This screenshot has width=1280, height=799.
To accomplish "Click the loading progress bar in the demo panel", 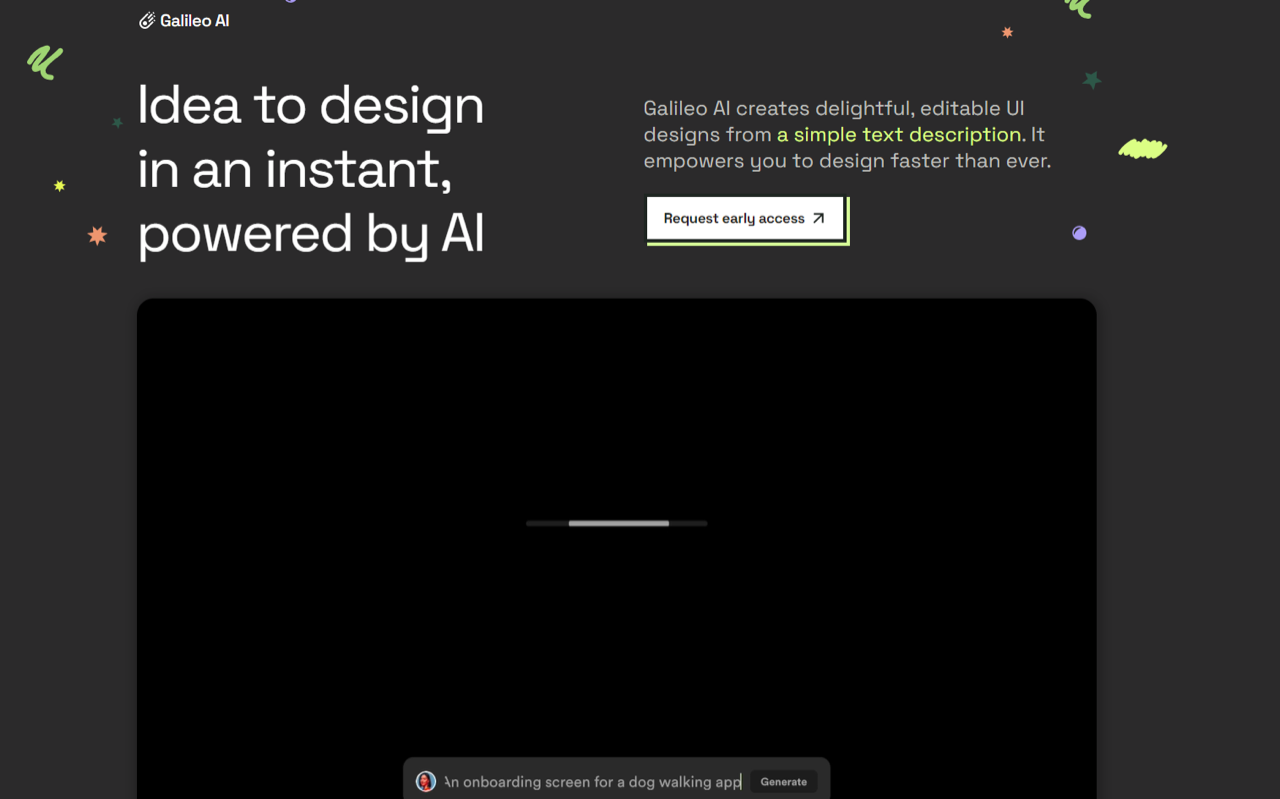I will click(x=617, y=523).
